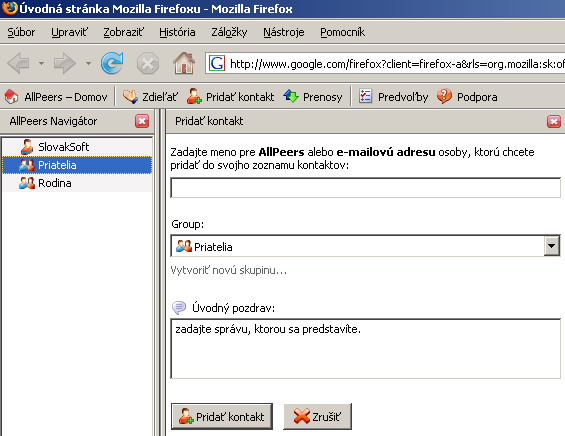Image resolution: width=565 pixels, height=436 pixels.
Task: Open the Back history dropdown arrow
Action: [x=42, y=63]
